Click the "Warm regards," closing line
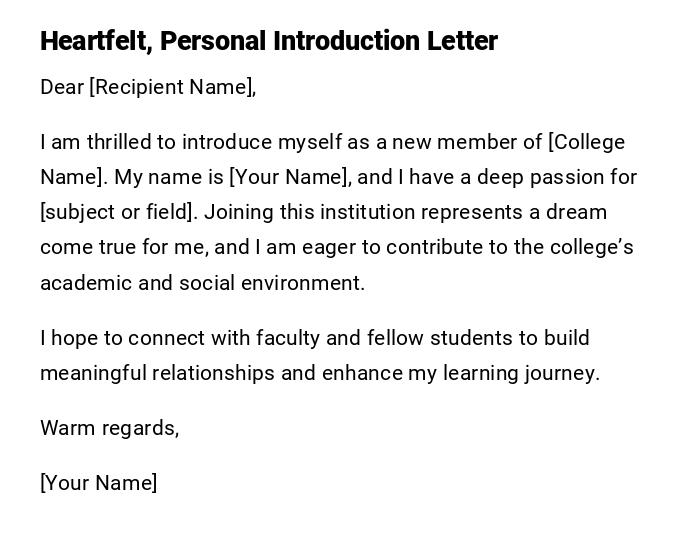The height and width of the screenshot is (546, 700). click(x=109, y=428)
